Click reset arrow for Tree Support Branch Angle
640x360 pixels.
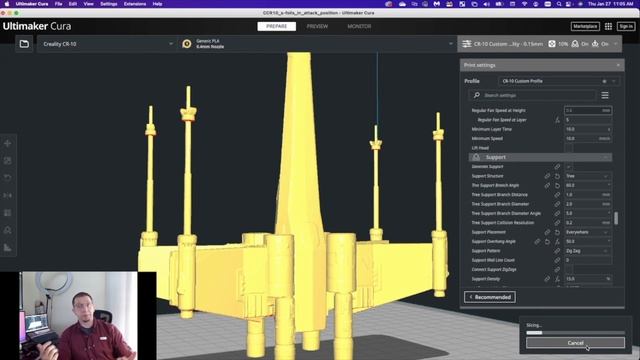click(557, 185)
